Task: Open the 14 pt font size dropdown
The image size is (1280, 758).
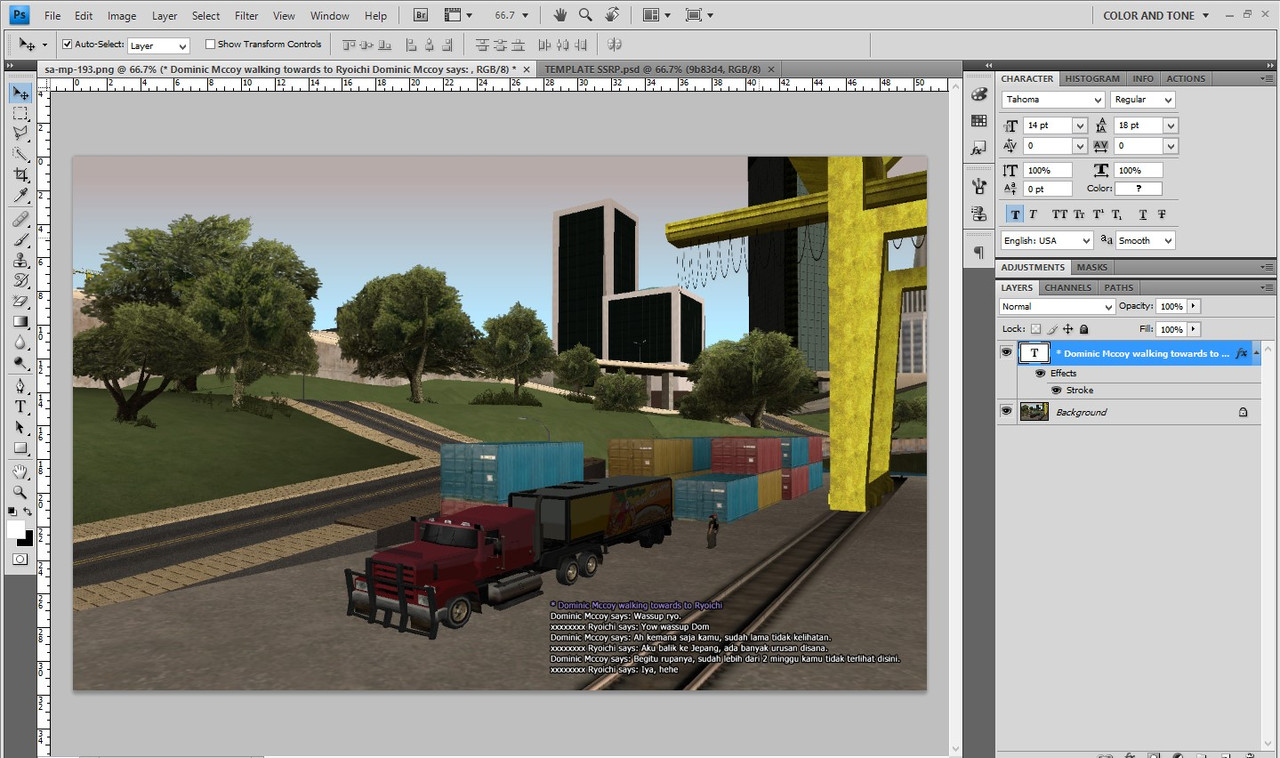Action: [x=1079, y=126]
